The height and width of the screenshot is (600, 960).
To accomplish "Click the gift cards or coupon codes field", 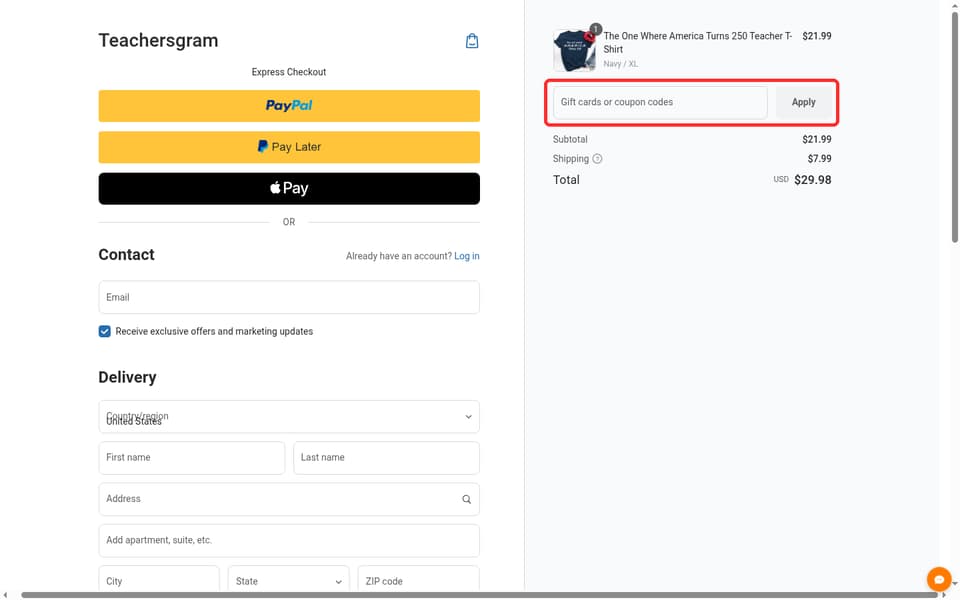I will click(660, 102).
